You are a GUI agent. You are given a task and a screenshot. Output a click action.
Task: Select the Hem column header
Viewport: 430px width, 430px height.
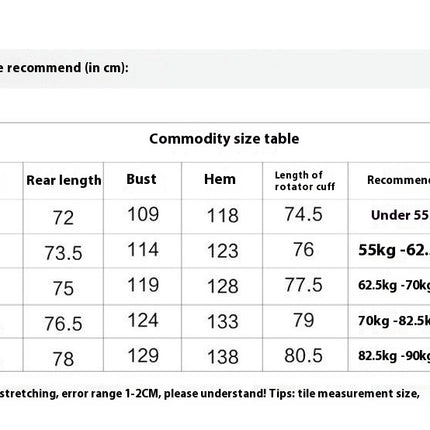click(220, 179)
